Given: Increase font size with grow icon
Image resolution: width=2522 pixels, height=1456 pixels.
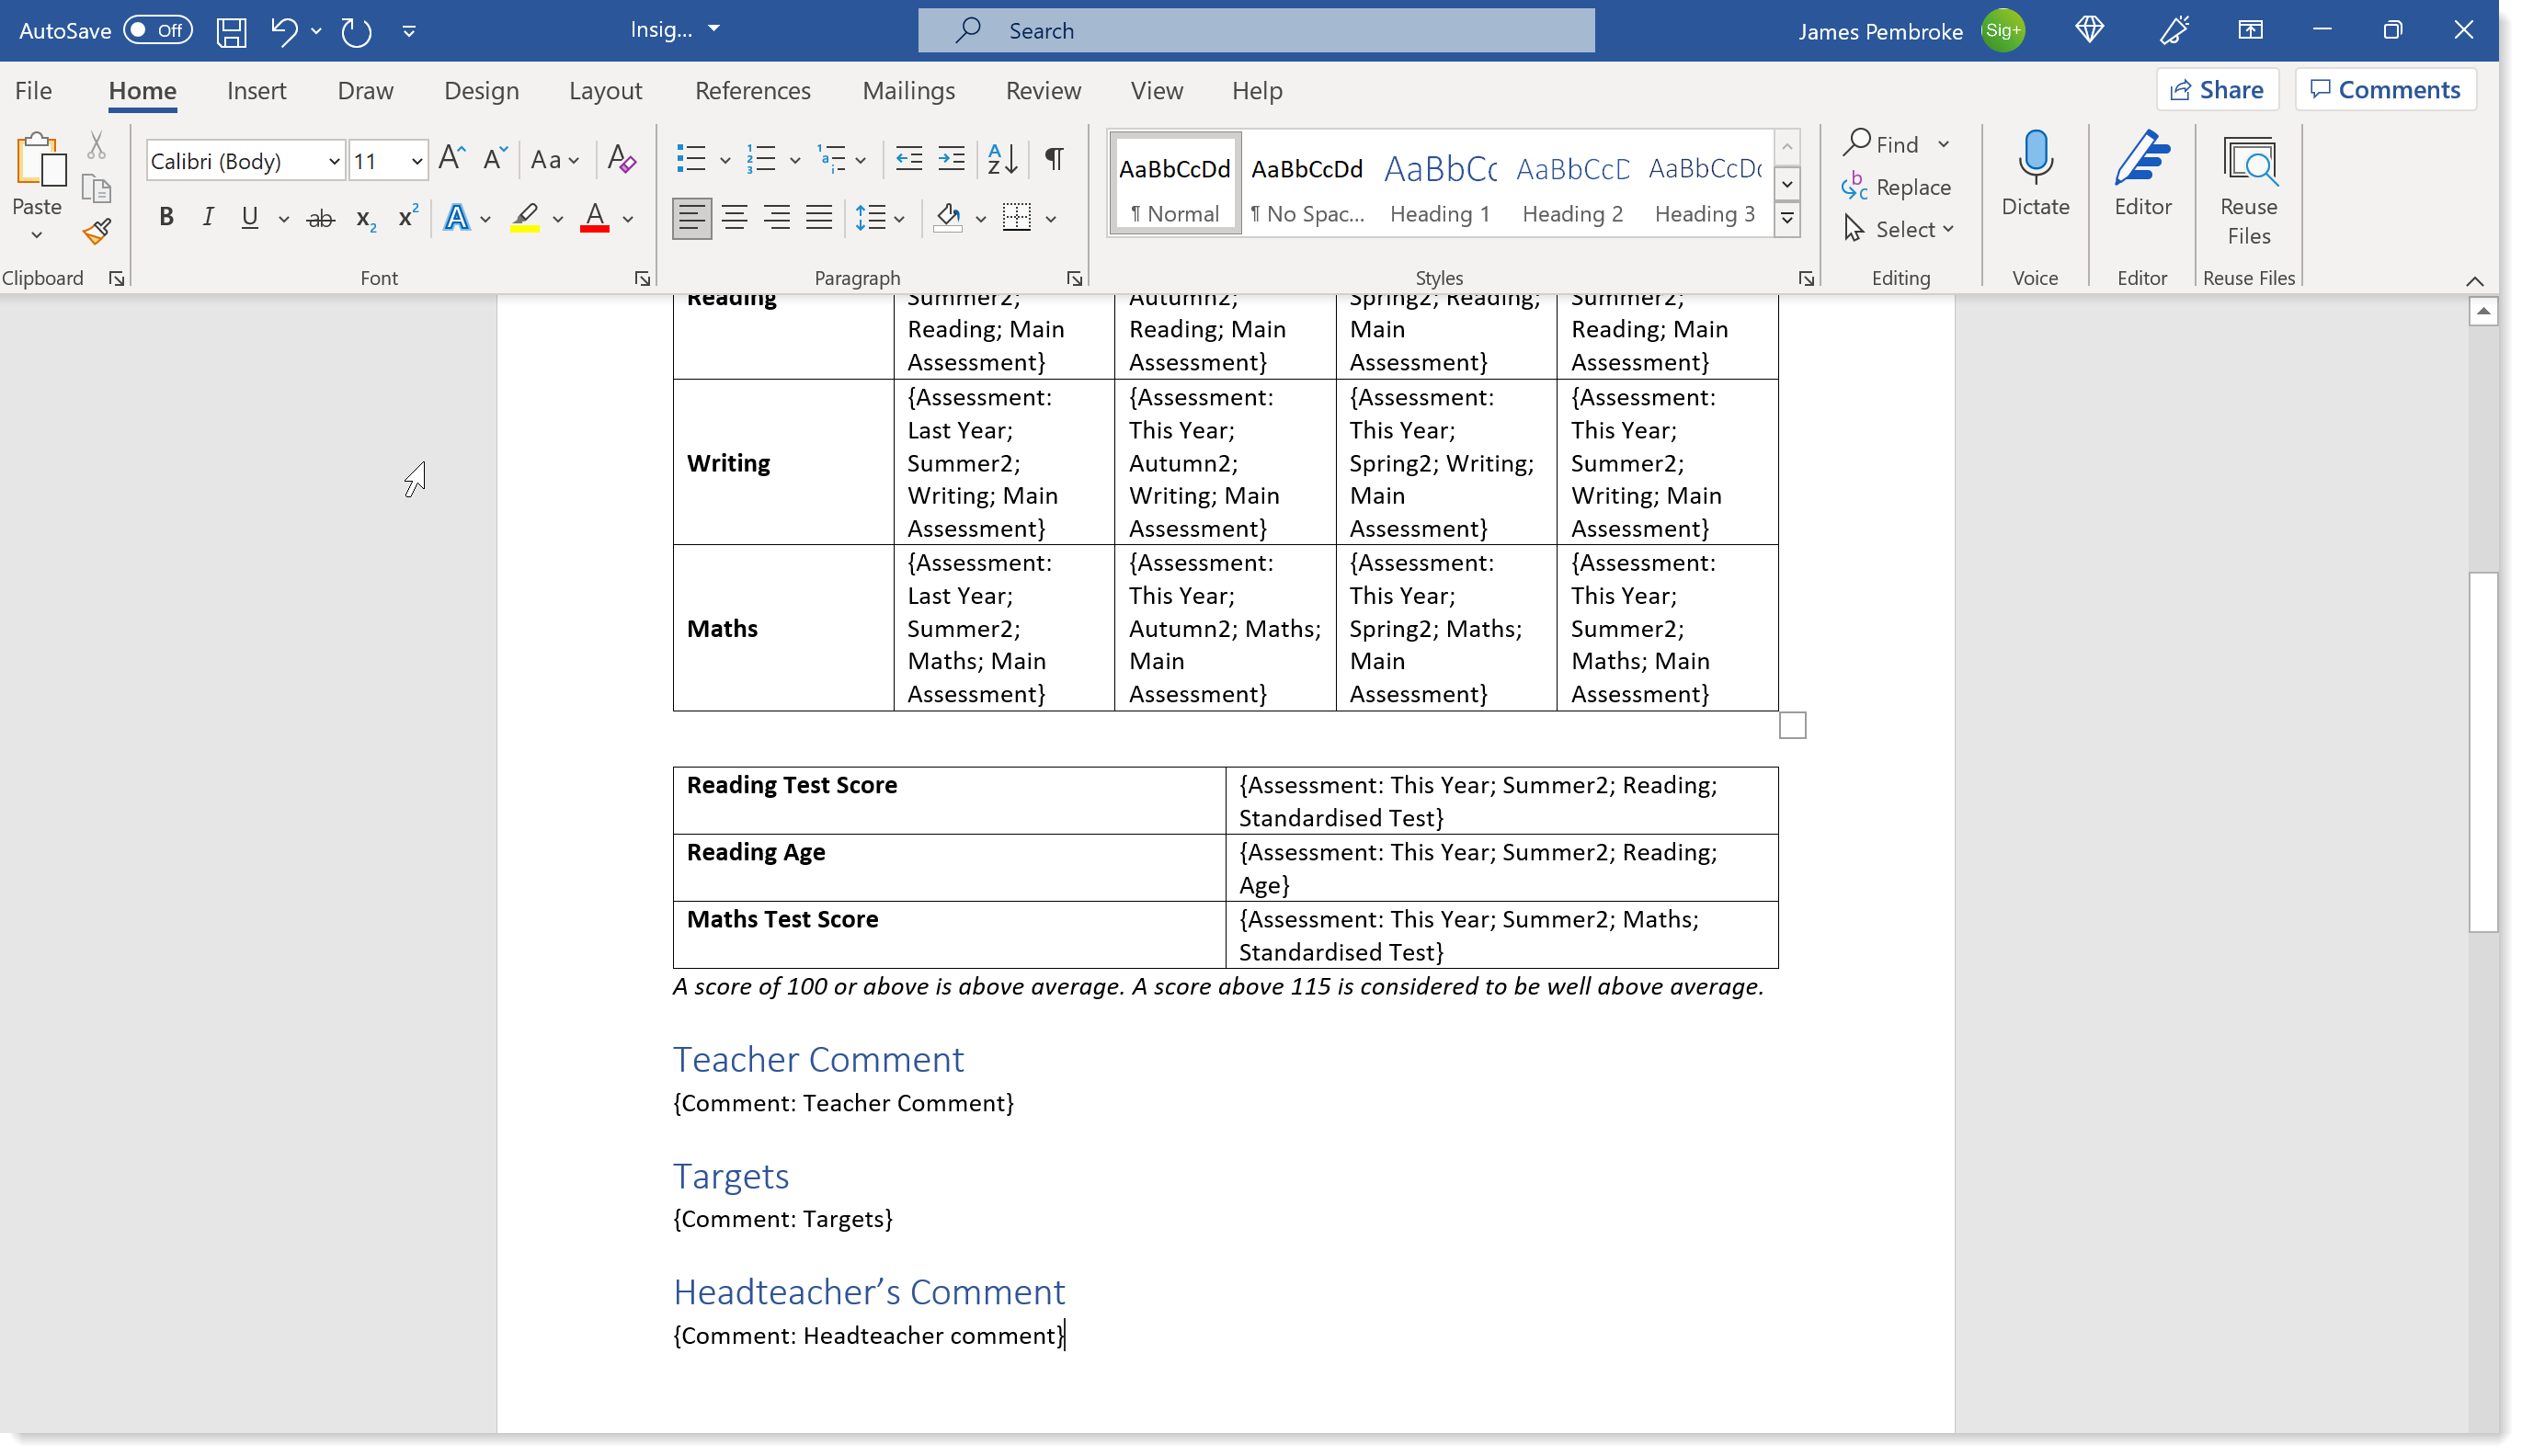Looking at the screenshot, I should coord(452,159).
